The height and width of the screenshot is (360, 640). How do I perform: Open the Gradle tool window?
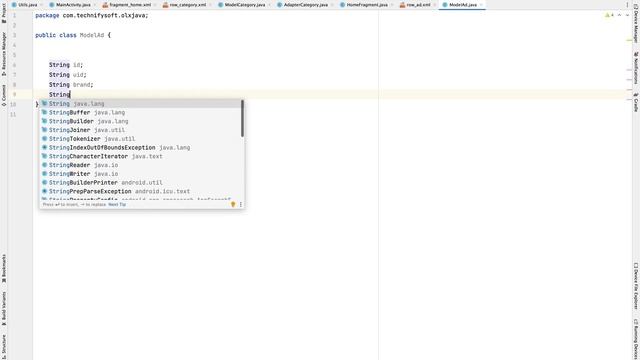point(636,102)
